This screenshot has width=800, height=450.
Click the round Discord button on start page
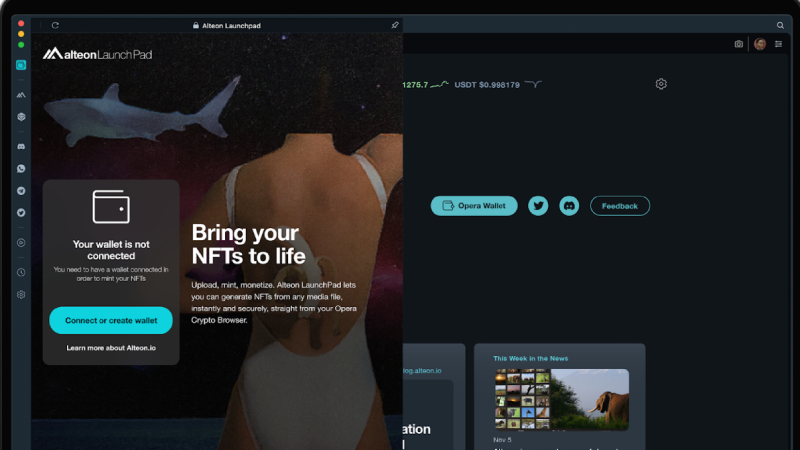pos(569,206)
